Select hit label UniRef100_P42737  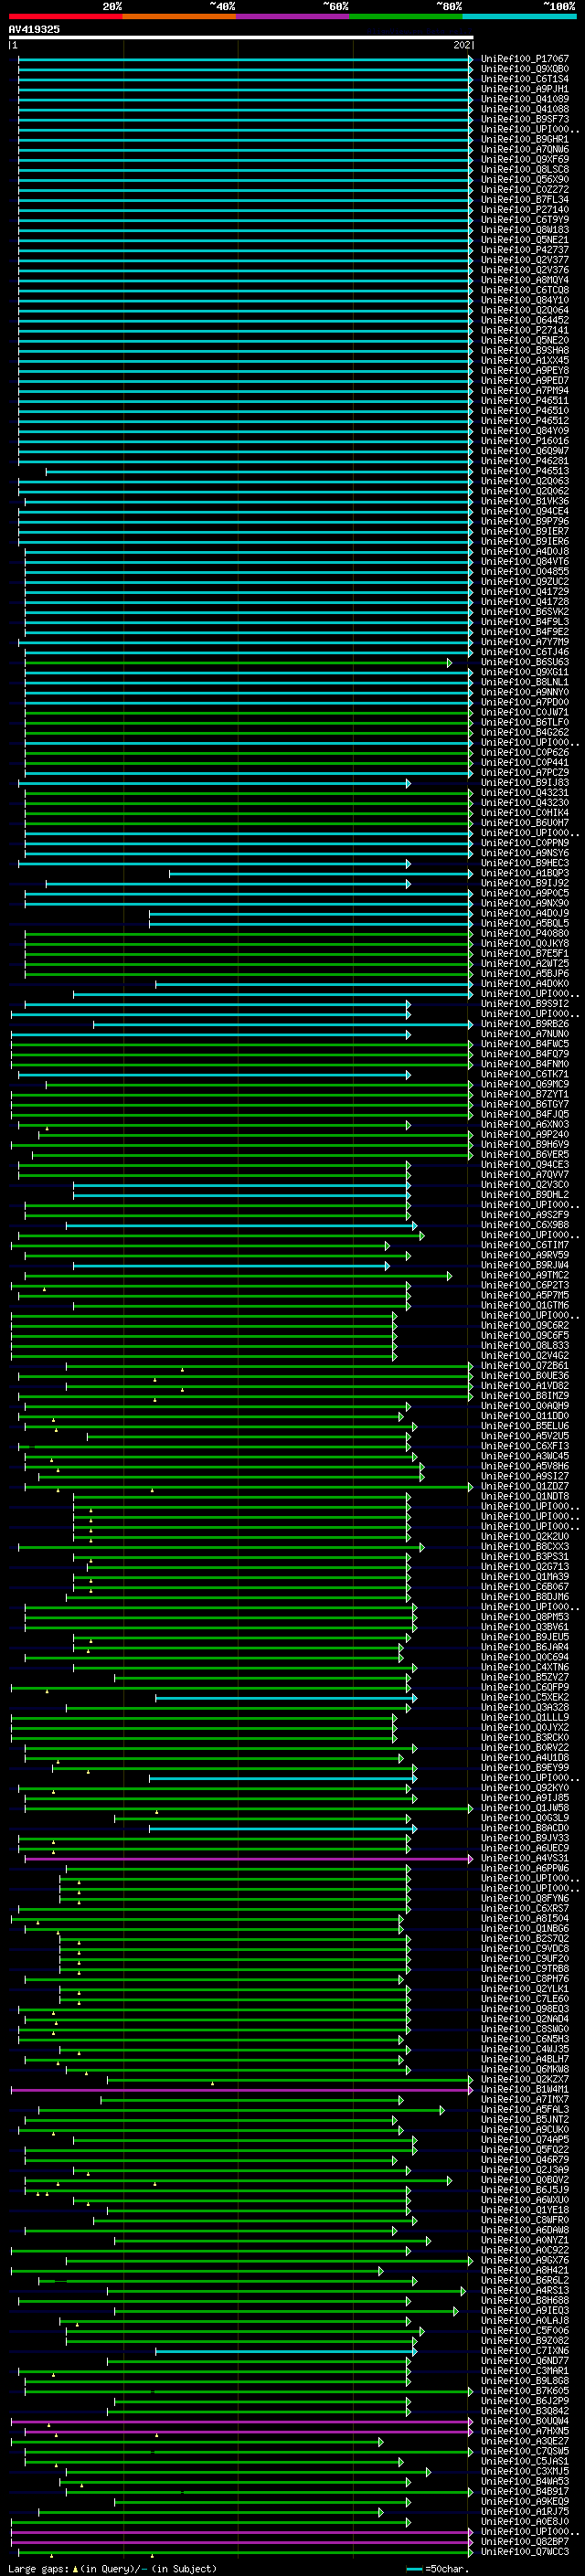[x=525, y=250]
